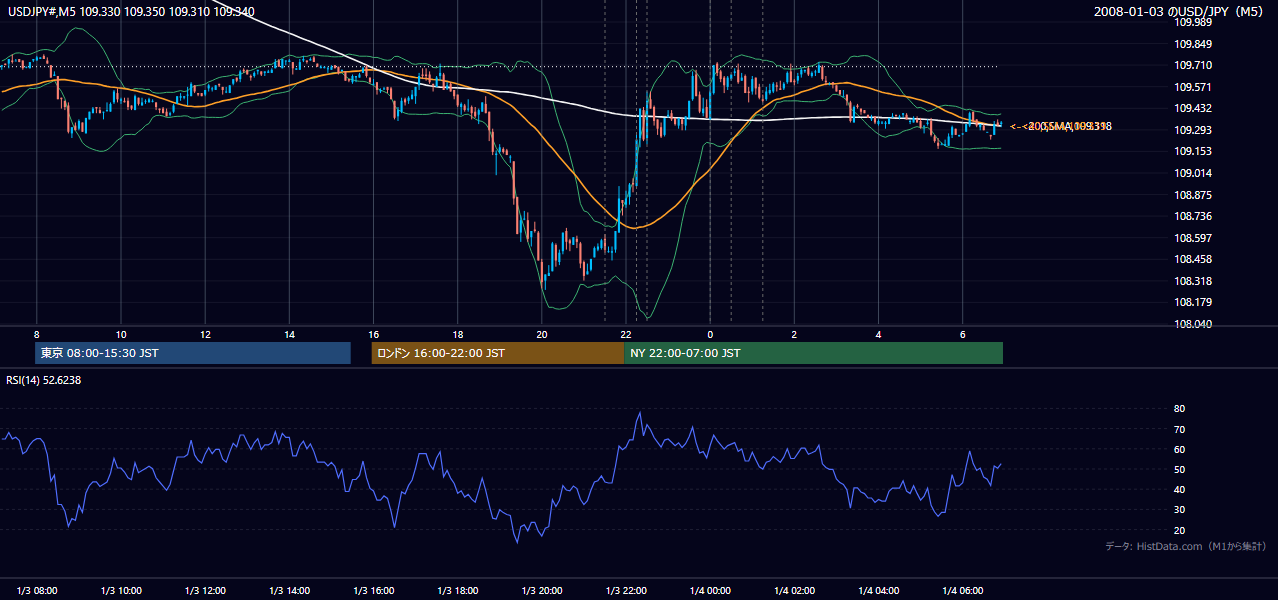1278x600 pixels.
Task: Click the 1/4 04:00 bottom time label
Action: click(x=878, y=590)
